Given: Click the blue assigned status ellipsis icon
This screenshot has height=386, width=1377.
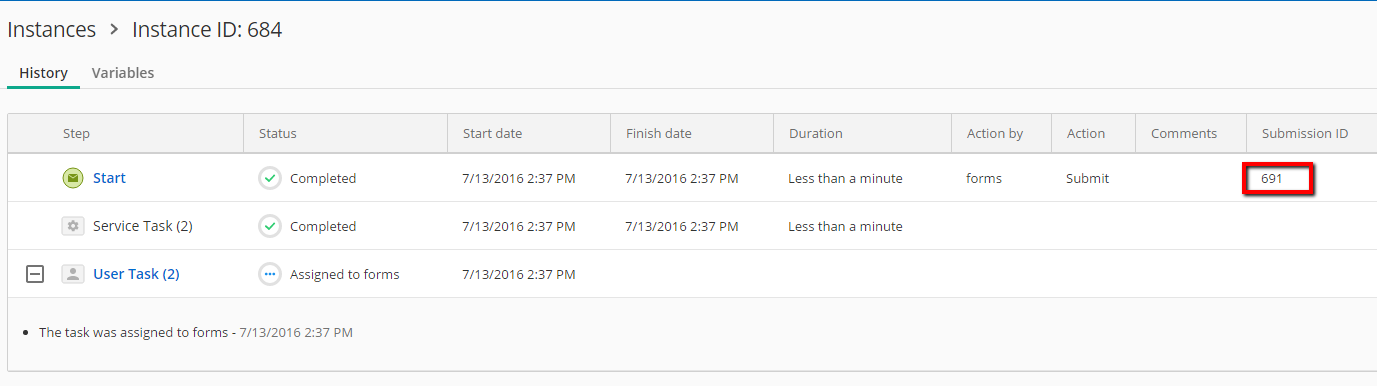Looking at the screenshot, I should coord(270,274).
